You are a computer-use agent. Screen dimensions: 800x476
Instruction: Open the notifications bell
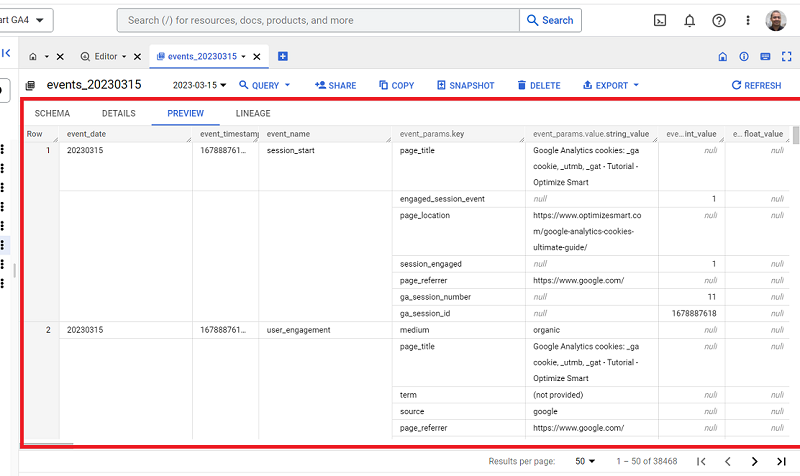pos(689,20)
